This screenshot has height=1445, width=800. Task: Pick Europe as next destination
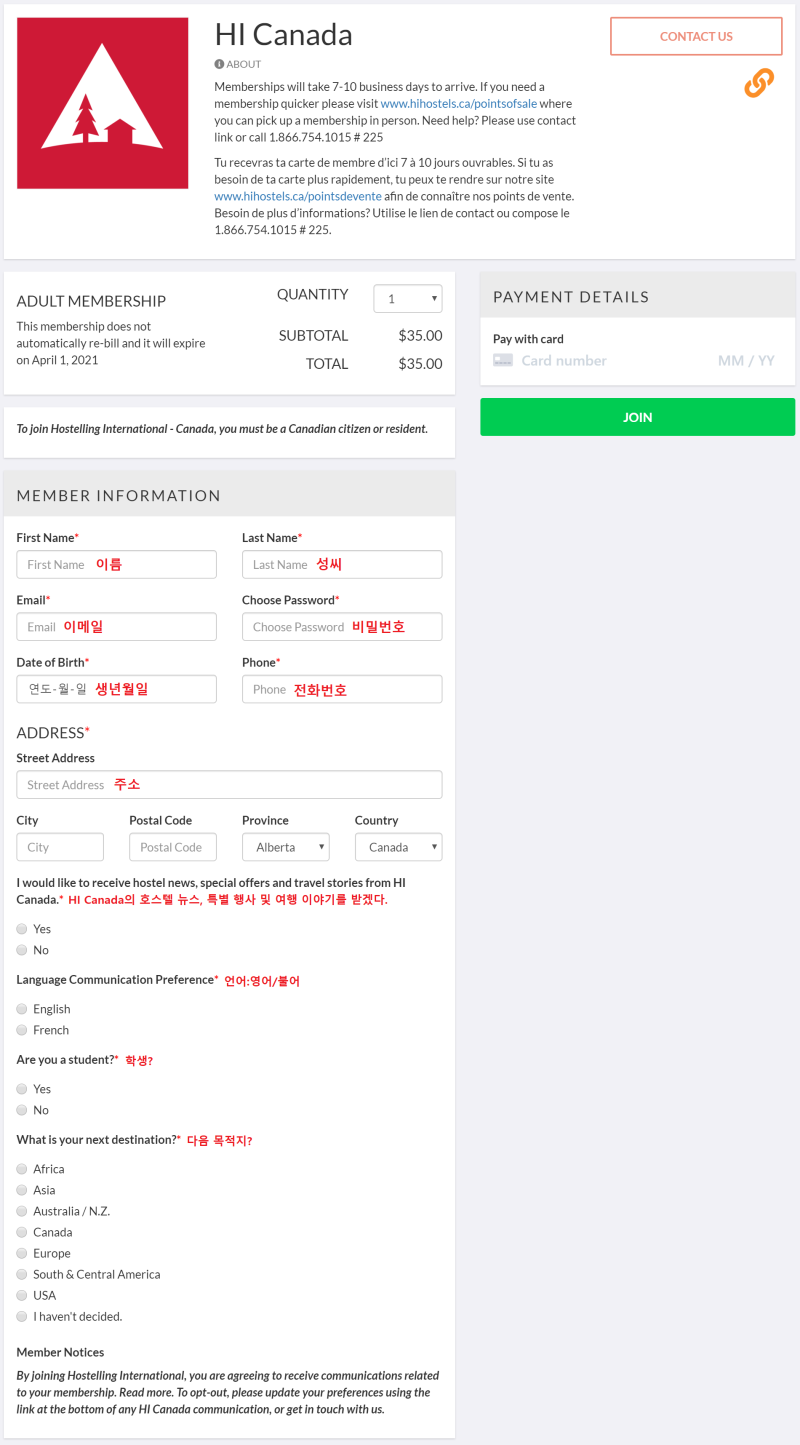pos(22,1253)
